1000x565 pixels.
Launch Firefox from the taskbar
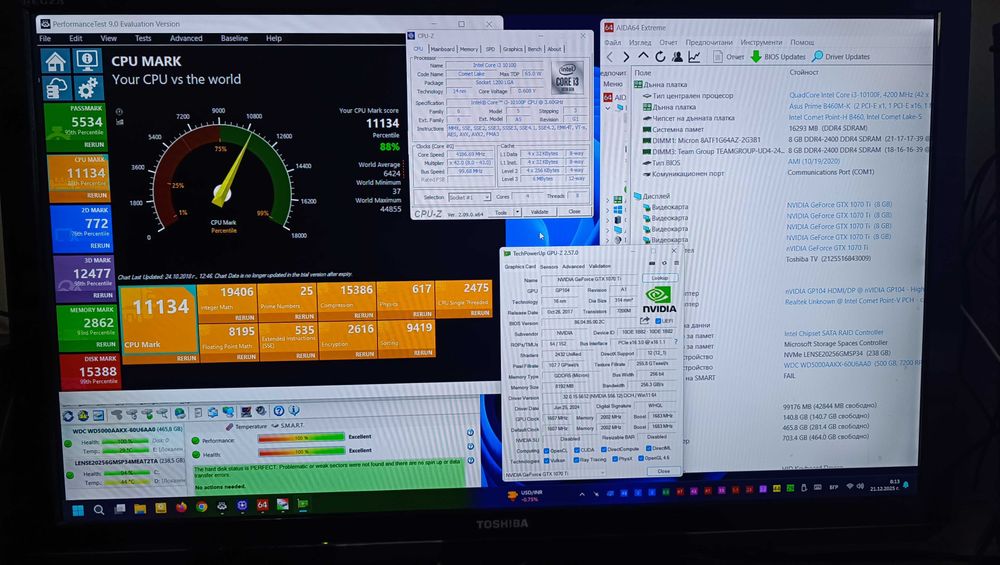coord(181,508)
